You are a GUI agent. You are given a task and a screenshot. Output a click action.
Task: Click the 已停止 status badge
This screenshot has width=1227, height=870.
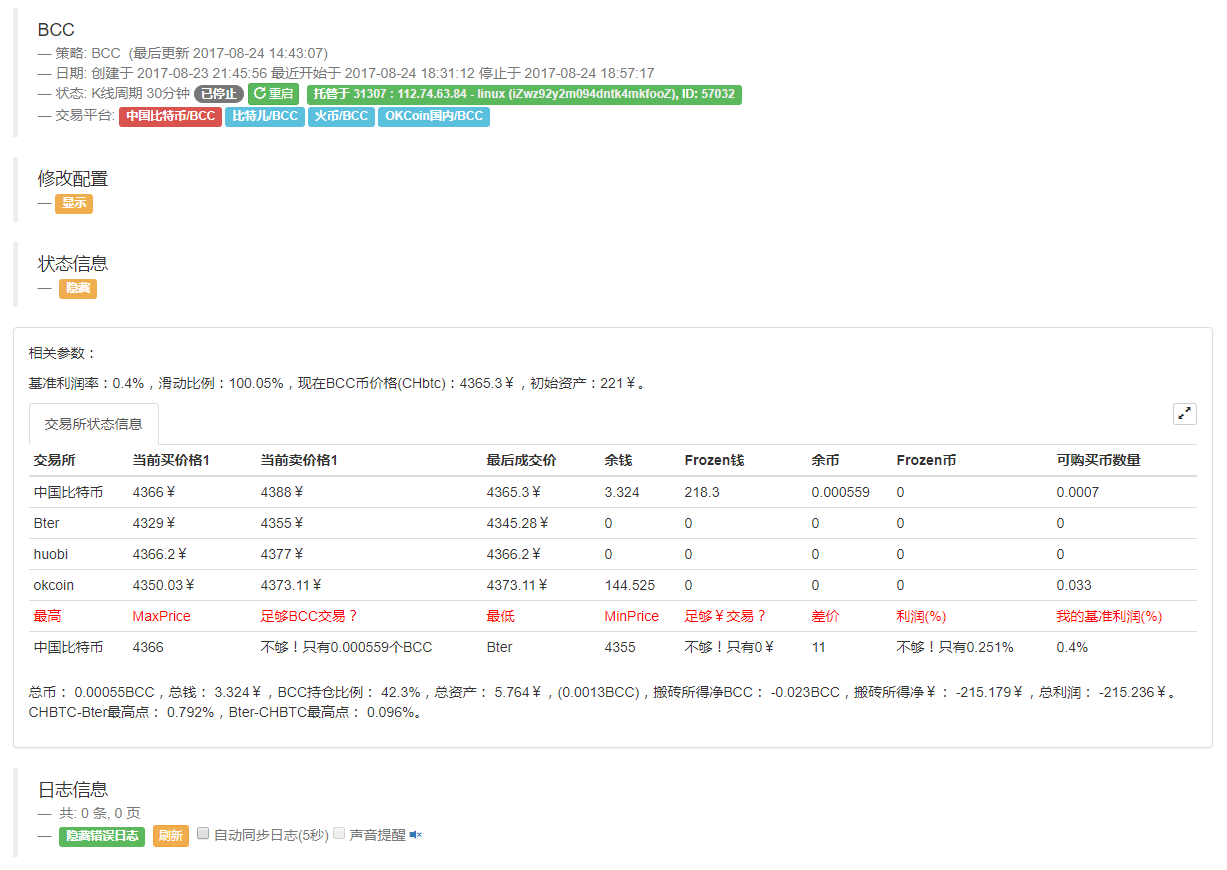pyautogui.click(x=219, y=94)
